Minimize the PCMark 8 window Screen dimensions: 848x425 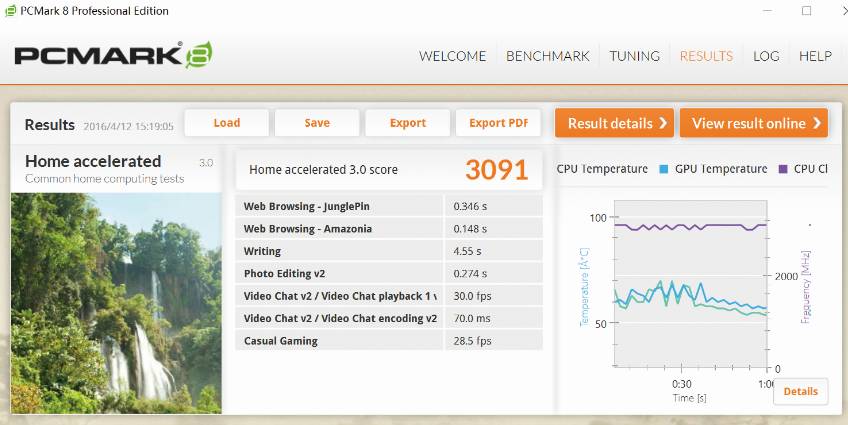point(768,11)
